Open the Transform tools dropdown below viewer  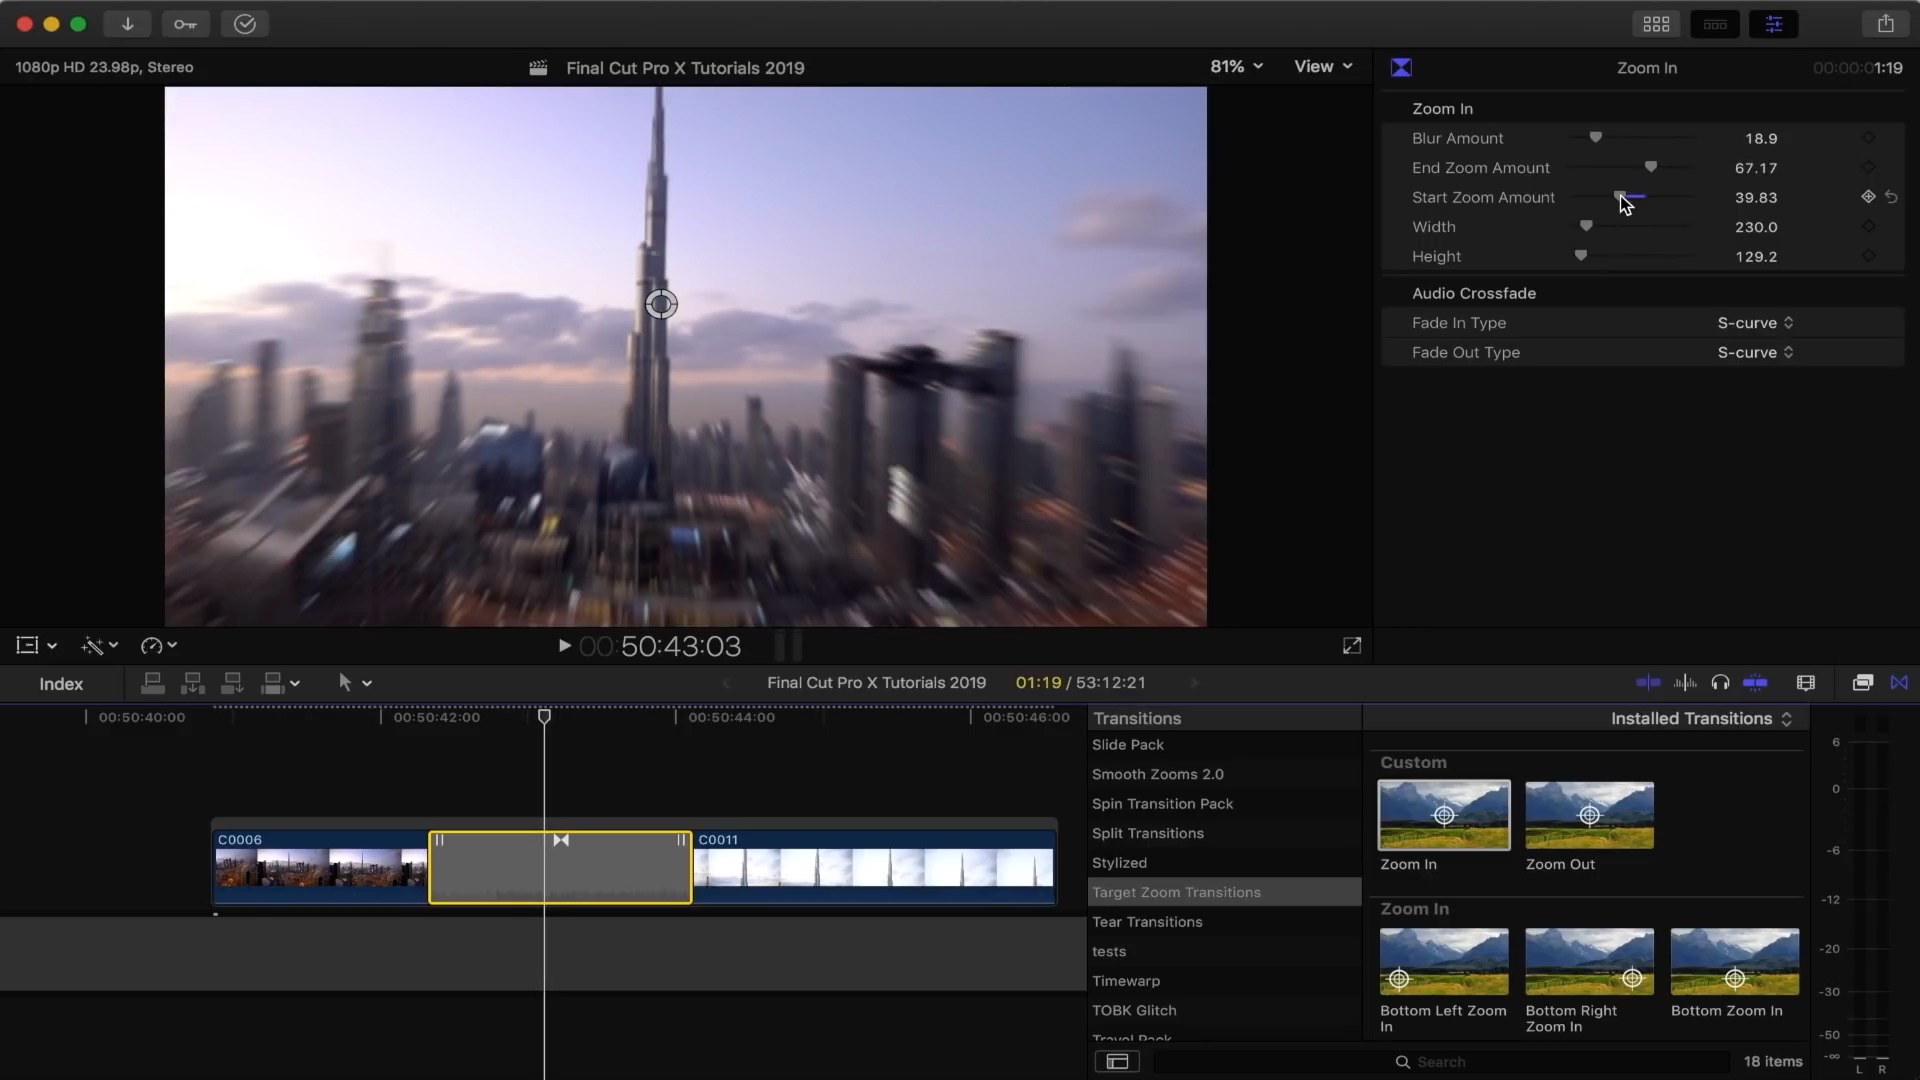pyautogui.click(x=36, y=646)
